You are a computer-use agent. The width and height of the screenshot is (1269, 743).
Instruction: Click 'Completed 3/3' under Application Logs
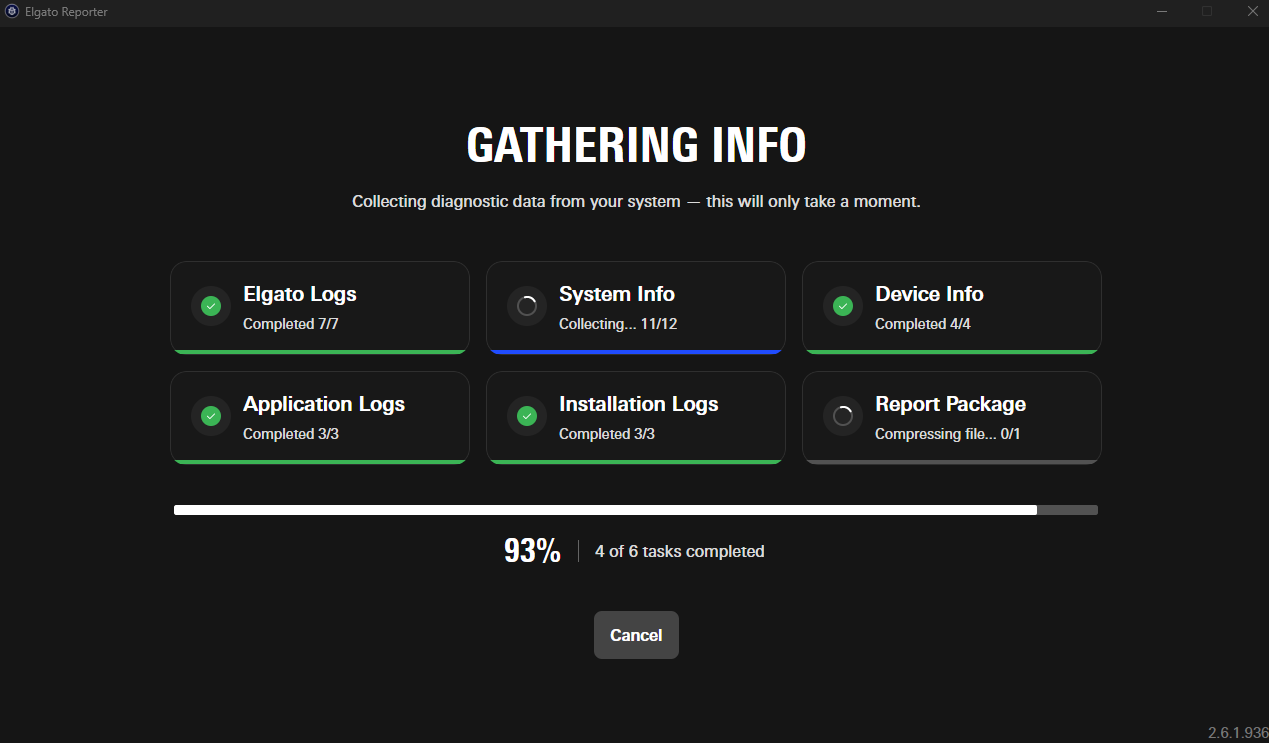[x=291, y=434]
